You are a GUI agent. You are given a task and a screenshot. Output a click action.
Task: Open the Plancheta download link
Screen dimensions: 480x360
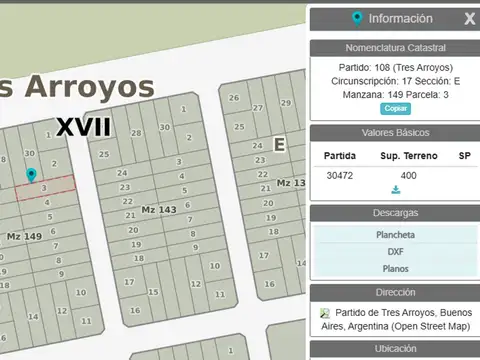coord(395,235)
